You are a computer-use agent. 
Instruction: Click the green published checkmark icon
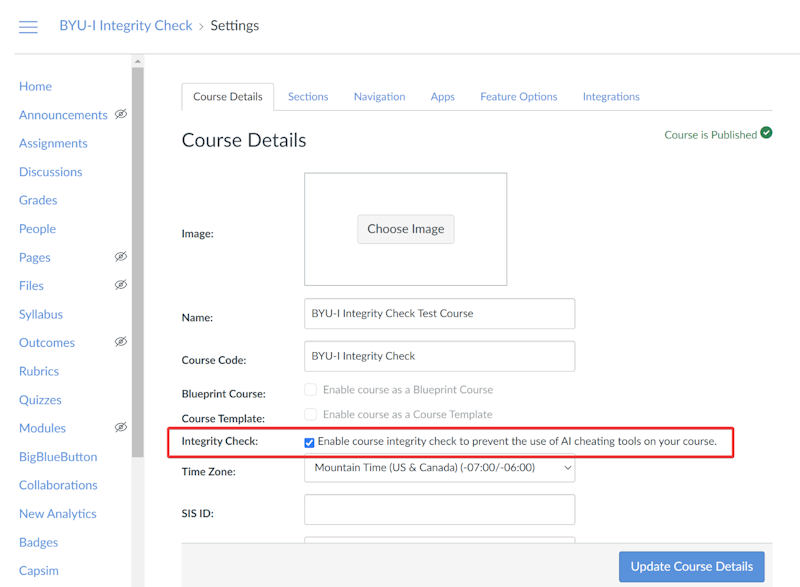[766, 133]
